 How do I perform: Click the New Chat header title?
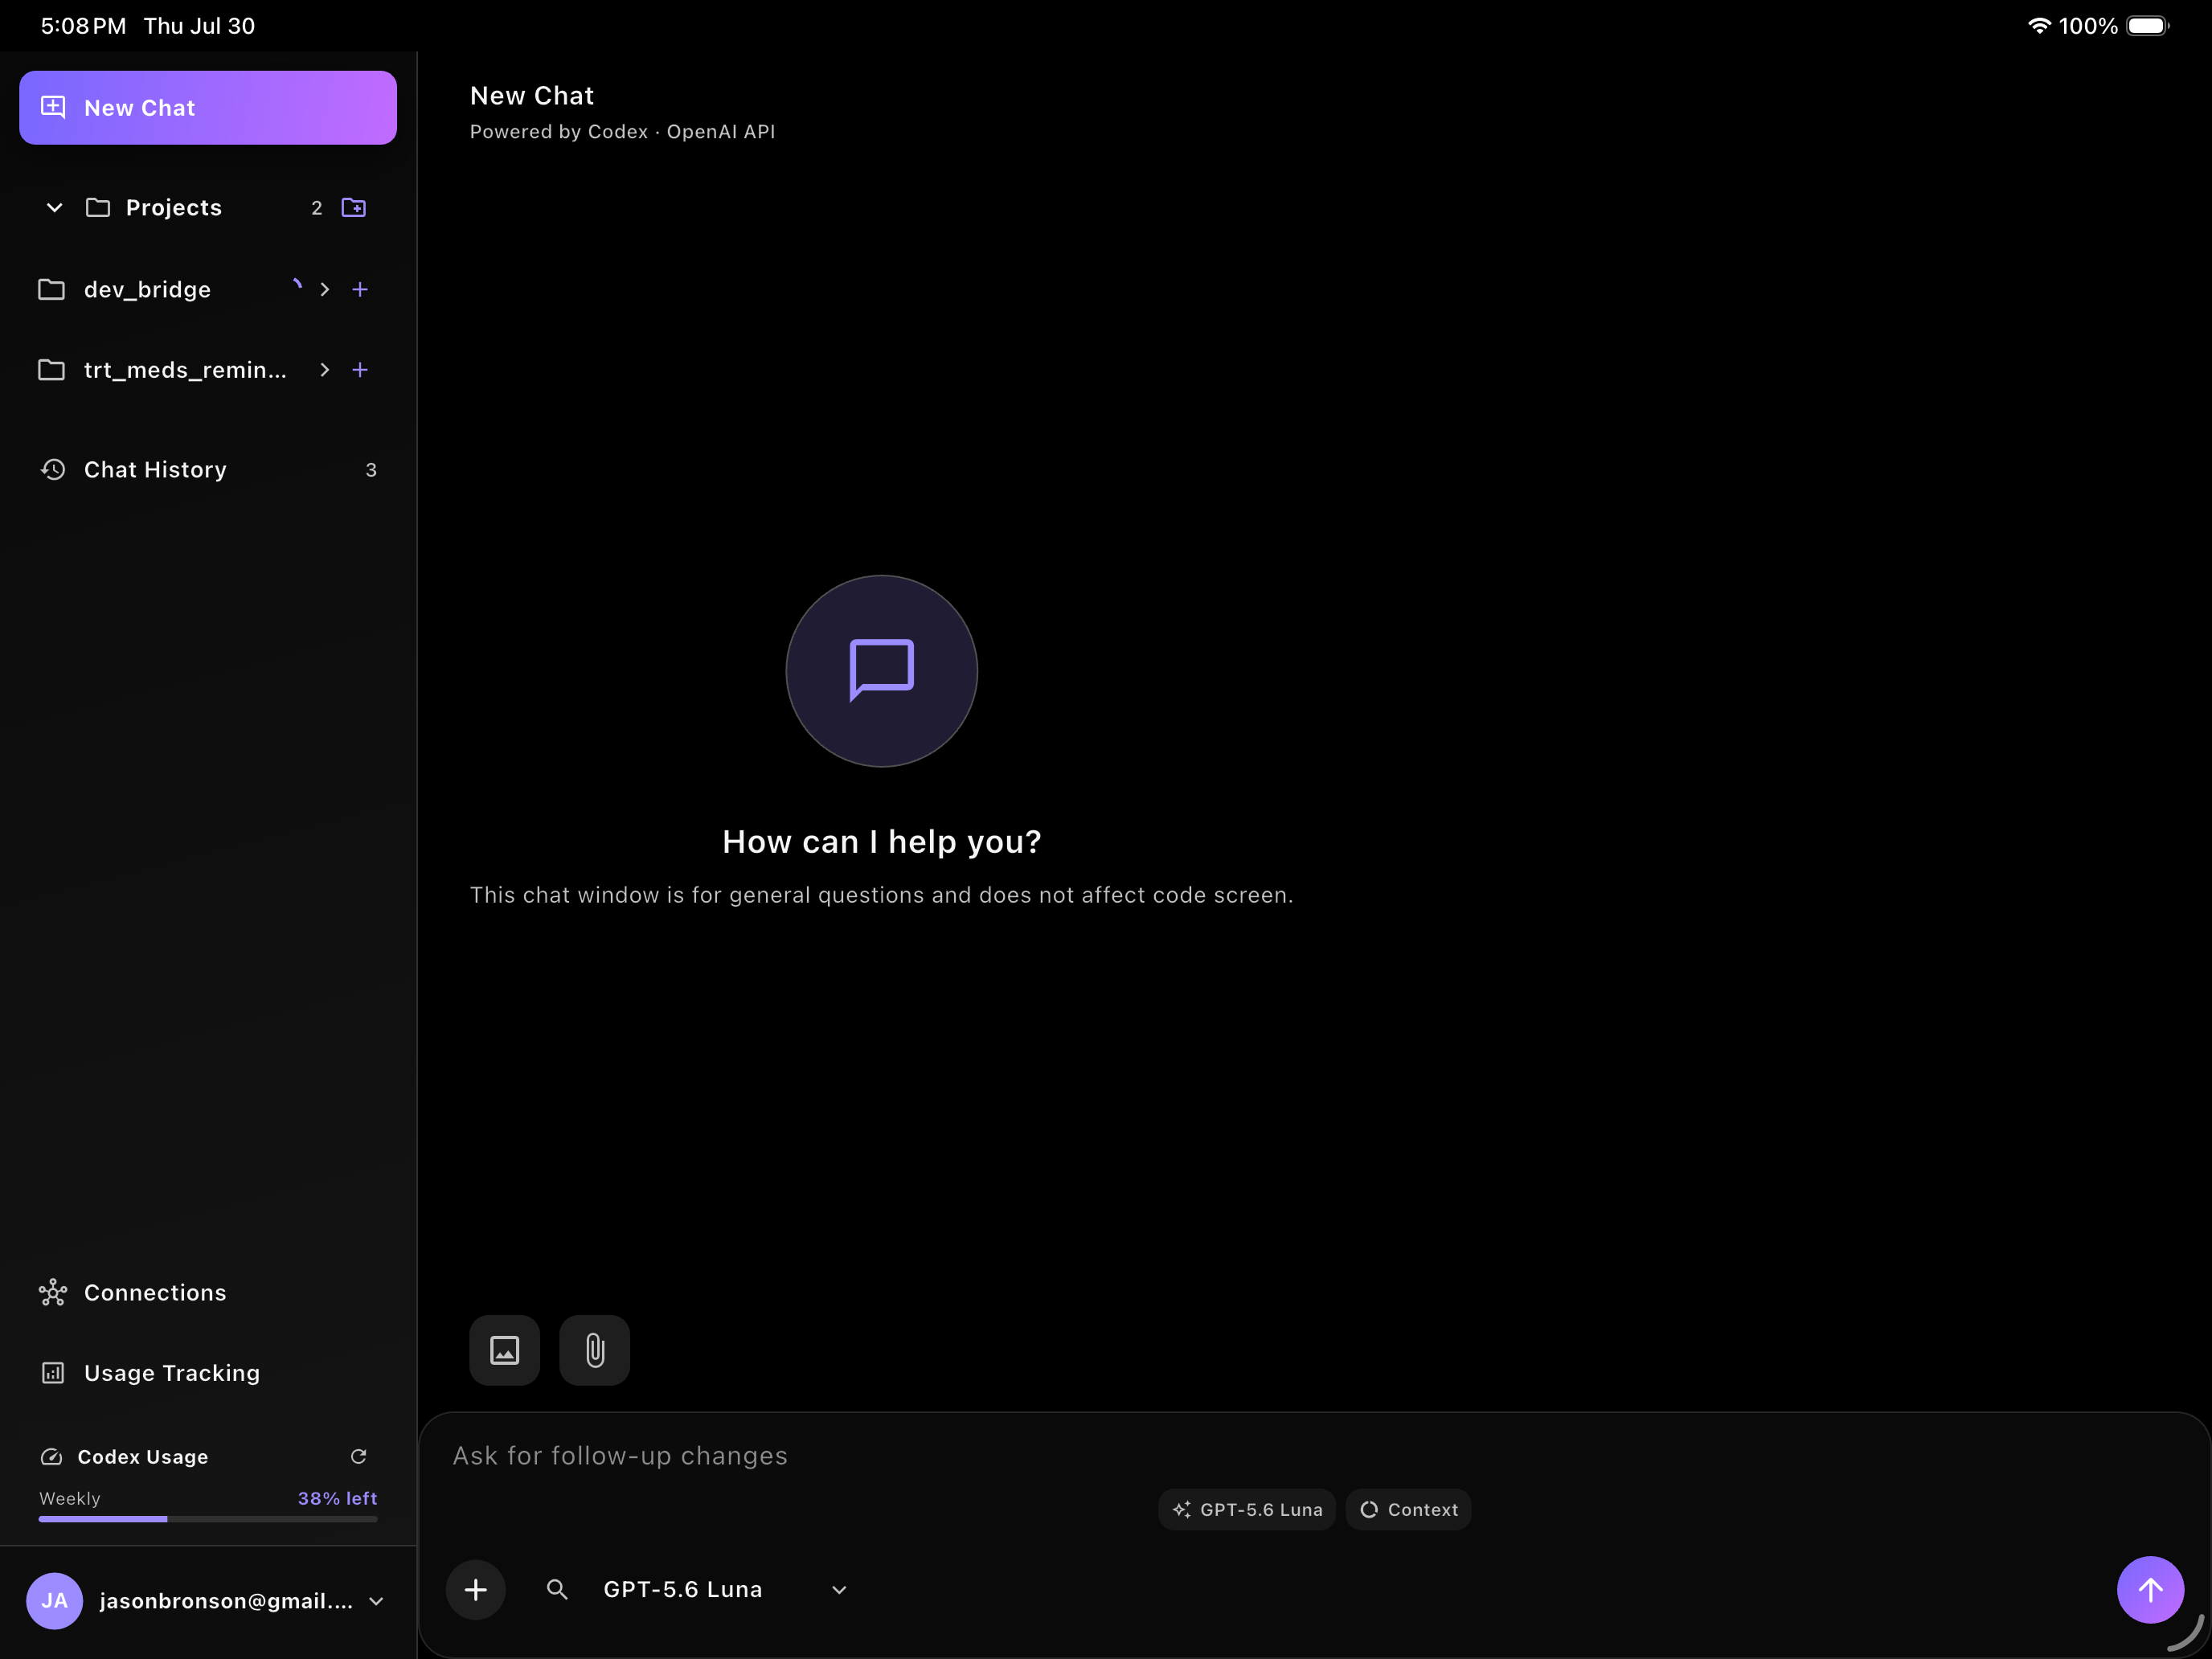(x=532, y=95)
